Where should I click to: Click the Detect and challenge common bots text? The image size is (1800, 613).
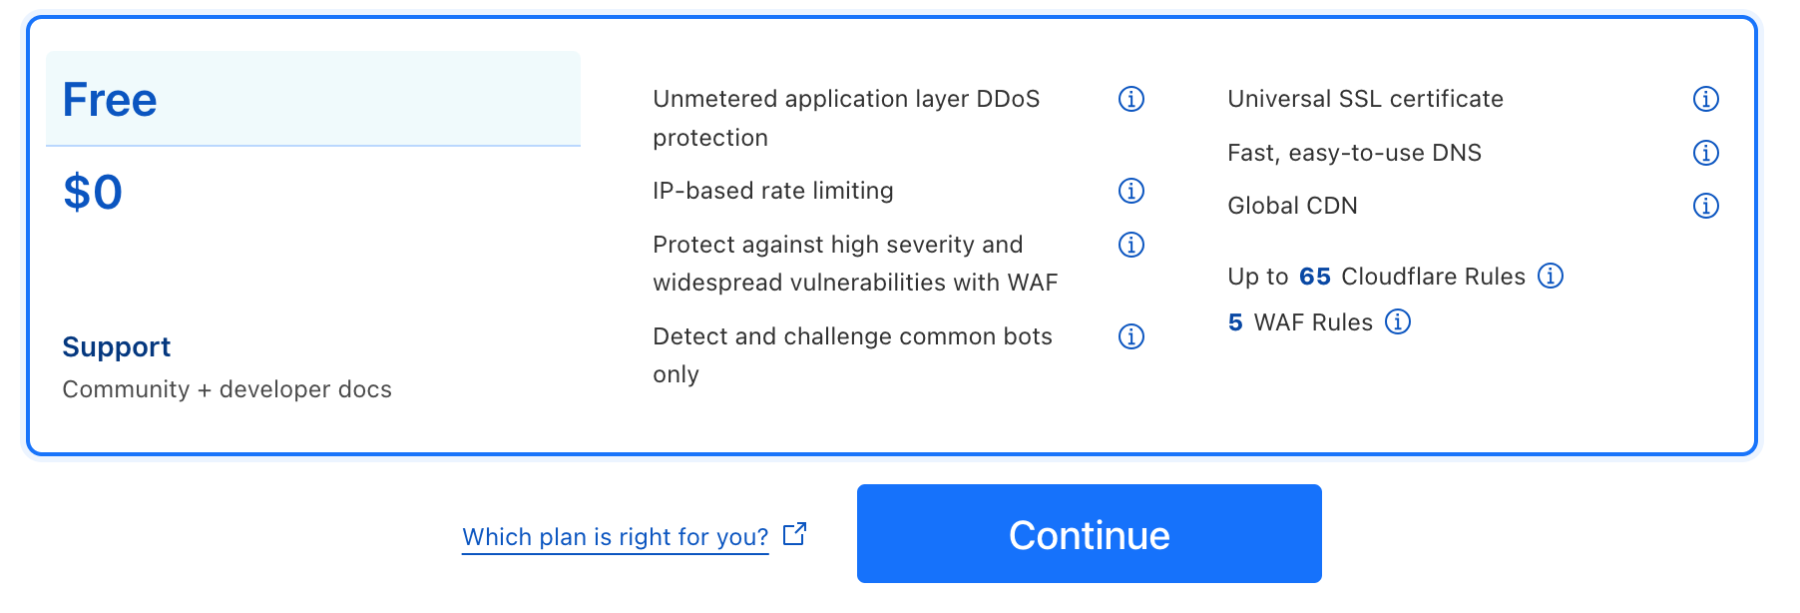[852, 337]
